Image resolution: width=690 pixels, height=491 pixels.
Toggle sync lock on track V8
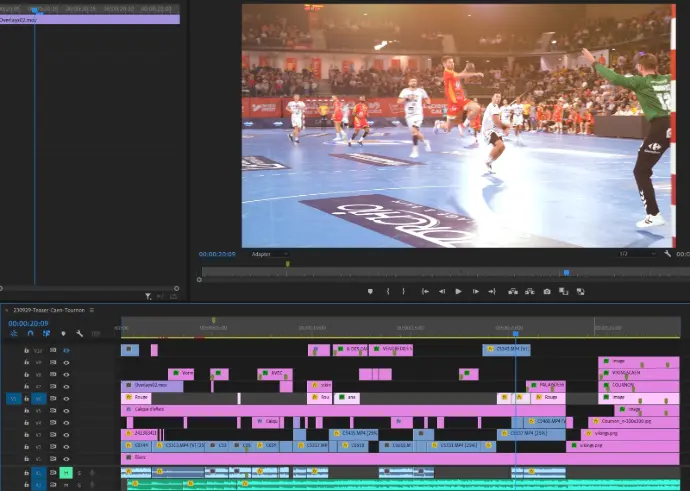53,374
